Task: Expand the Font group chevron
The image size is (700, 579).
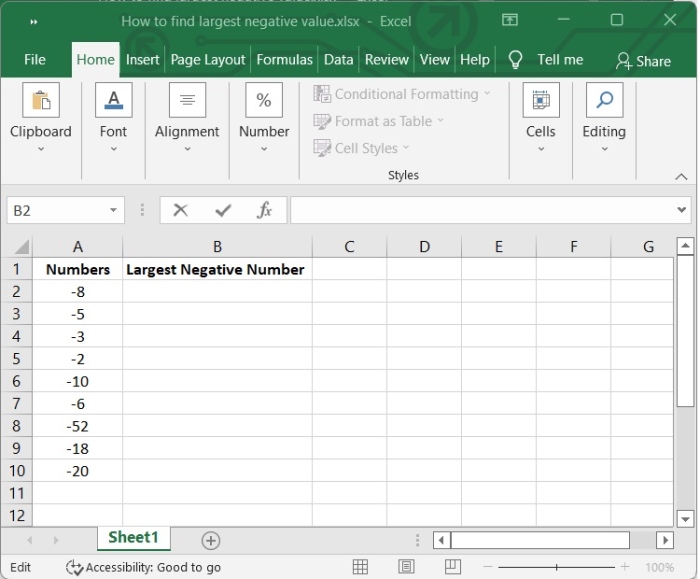Action: 114,149
